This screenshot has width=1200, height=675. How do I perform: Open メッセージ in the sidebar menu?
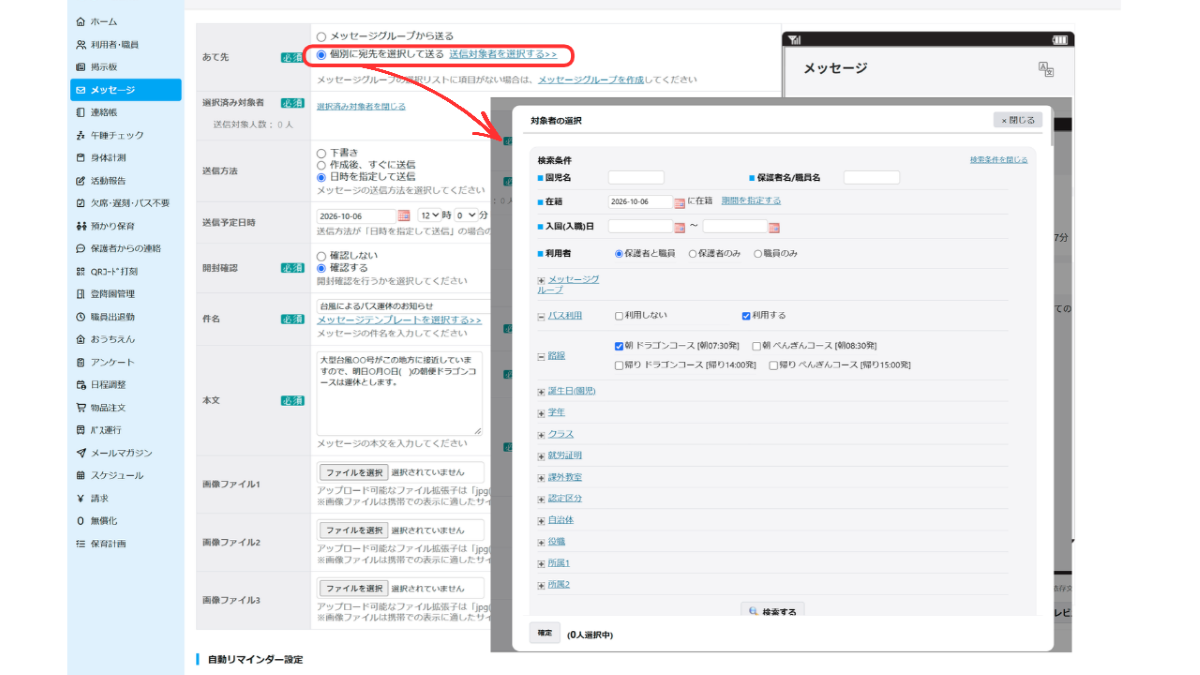(x=125, y=90)
